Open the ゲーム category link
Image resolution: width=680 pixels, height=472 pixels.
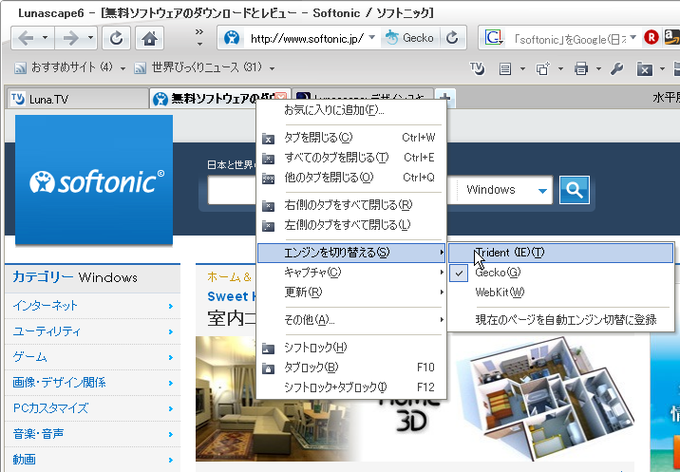[x=93, y=357]
